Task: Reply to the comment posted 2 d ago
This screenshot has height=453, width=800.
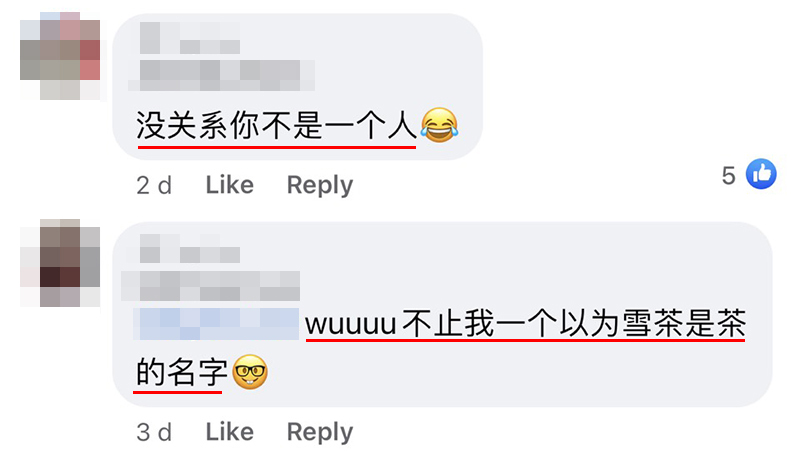Action: 320,185
